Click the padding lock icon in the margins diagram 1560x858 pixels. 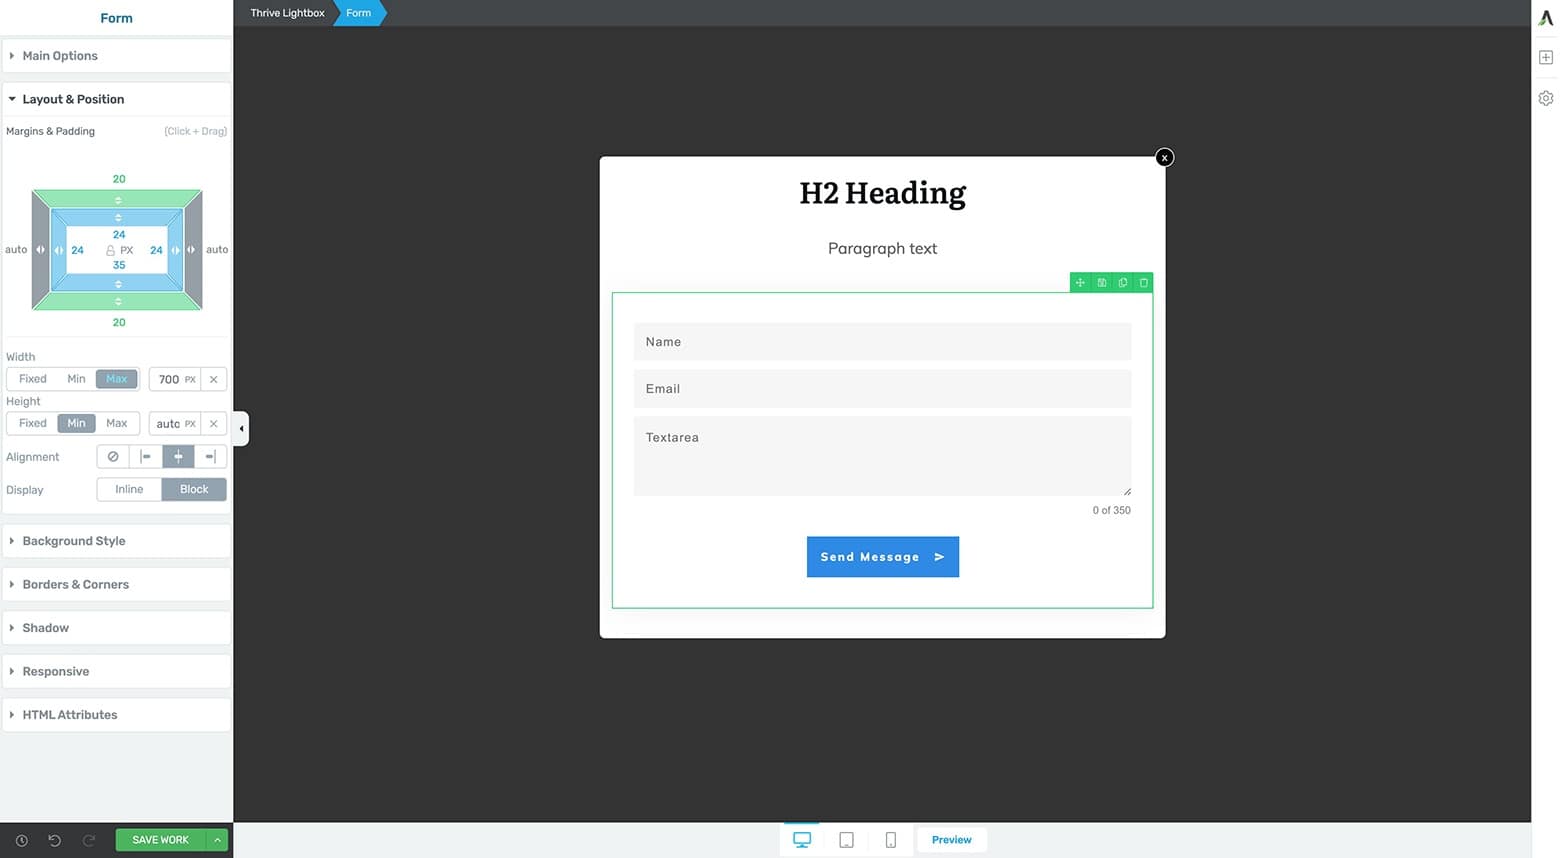click(110, 249)
